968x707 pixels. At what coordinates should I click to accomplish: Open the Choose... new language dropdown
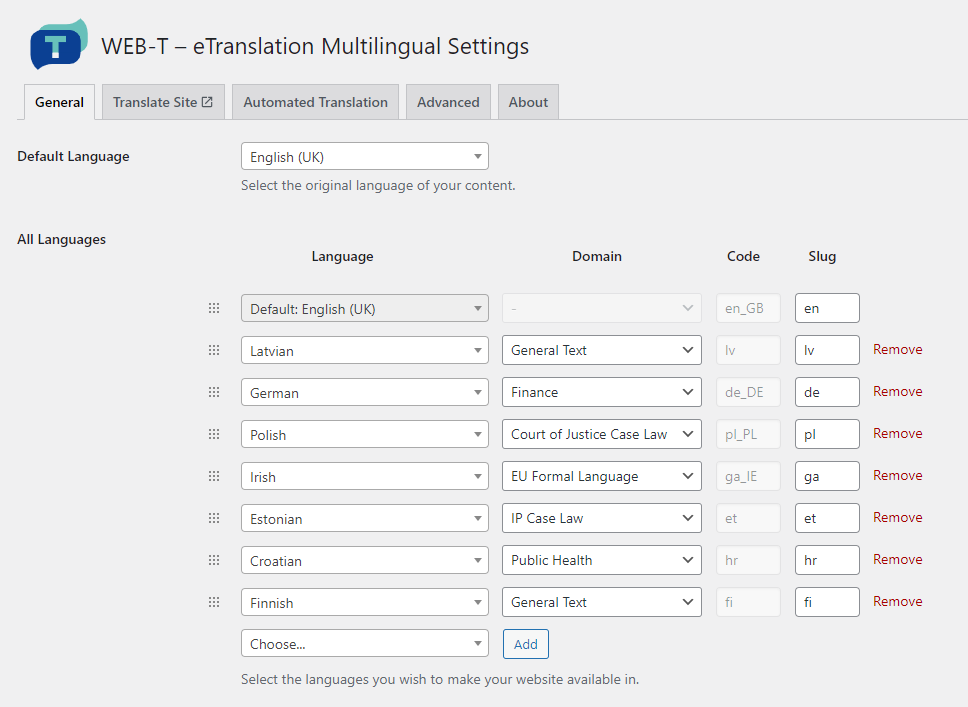click(x=365, y=643)
